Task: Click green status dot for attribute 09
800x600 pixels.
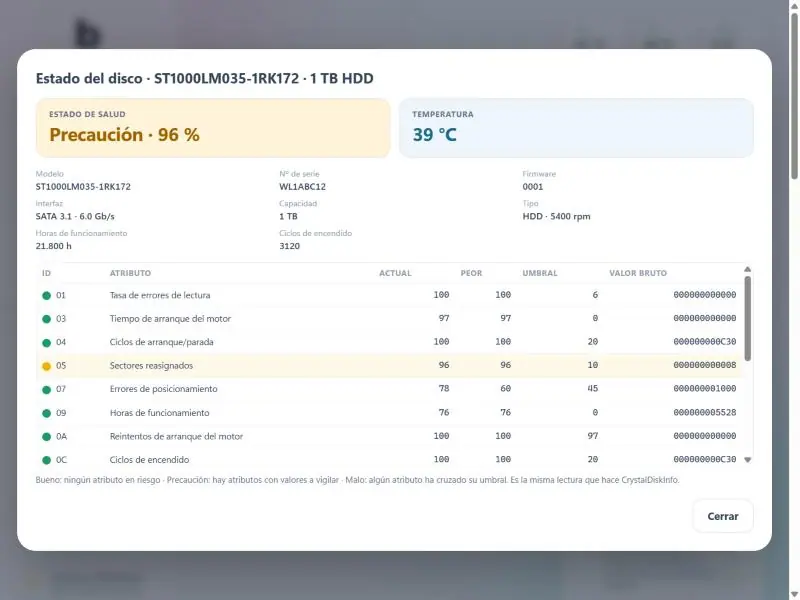Action: pyautogui.click(x=46, y=413)
